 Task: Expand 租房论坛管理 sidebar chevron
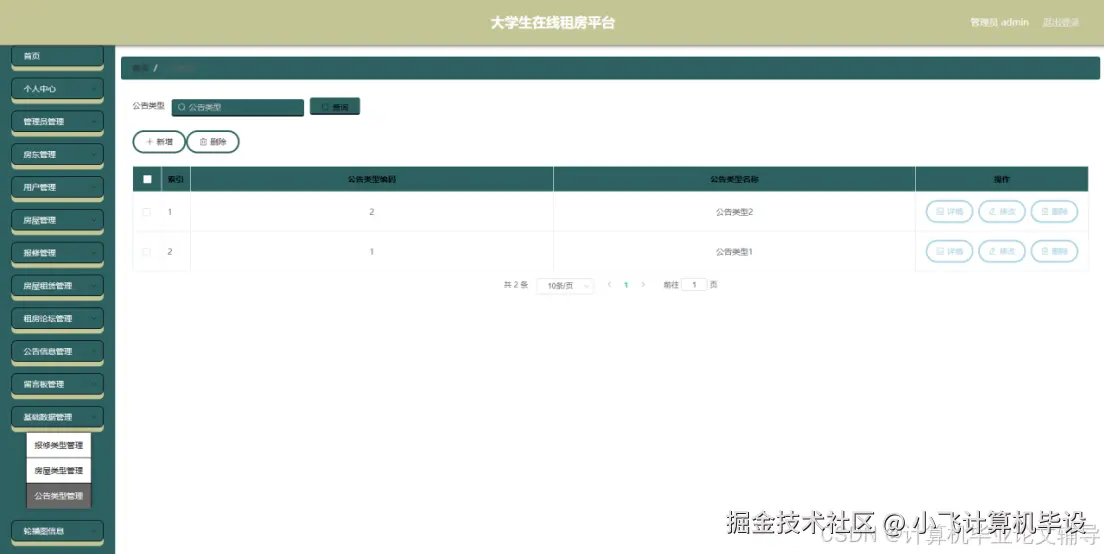tap(94, 318)
